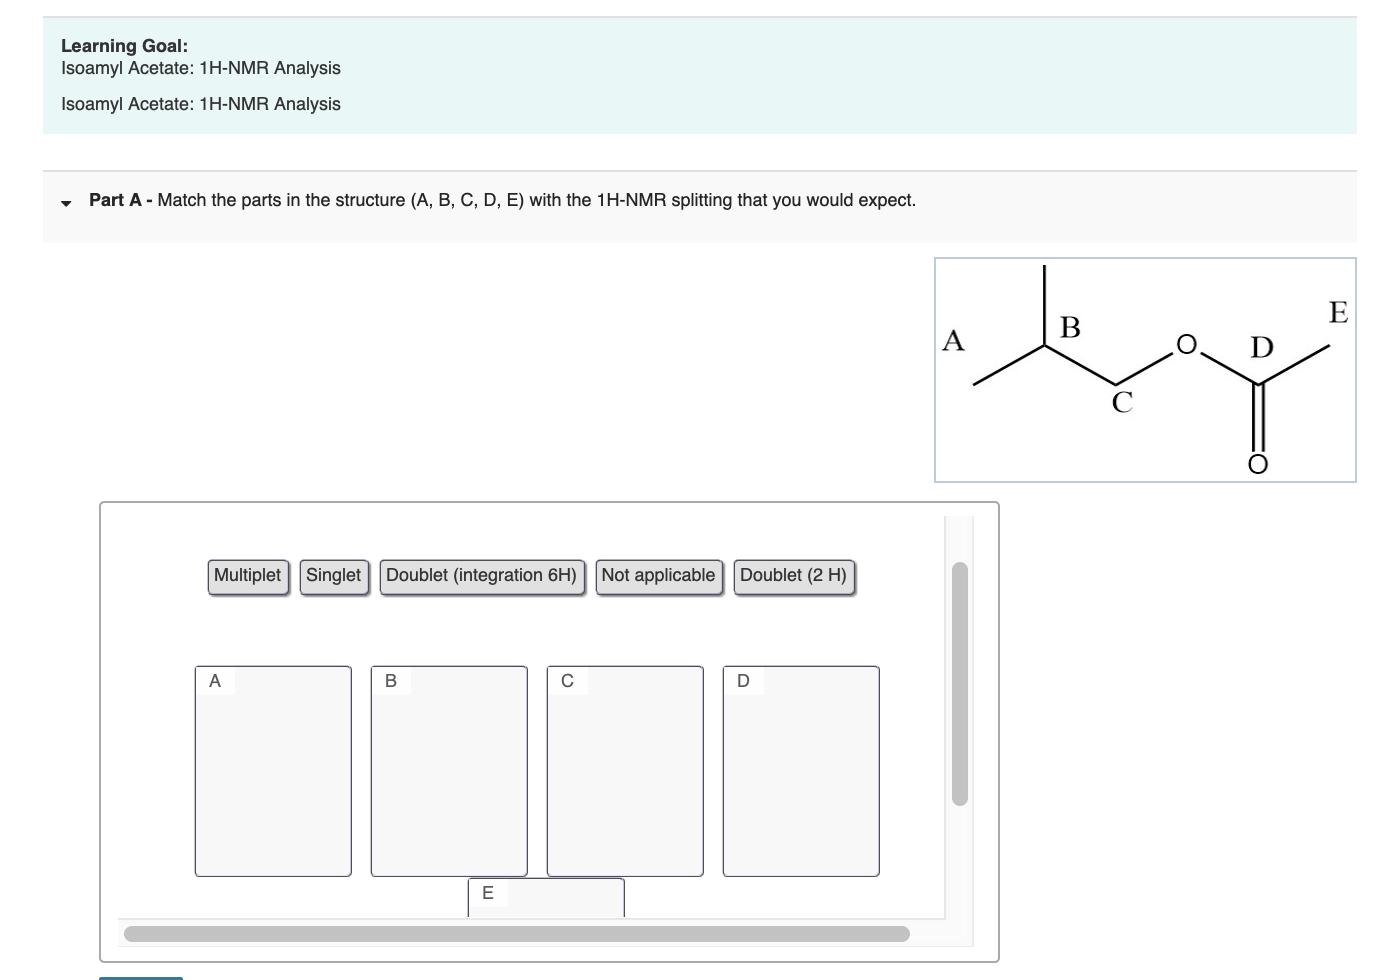The image size is (1386, 980).
Task: Select the Singlet answer tile
Action: click(334, 577)
